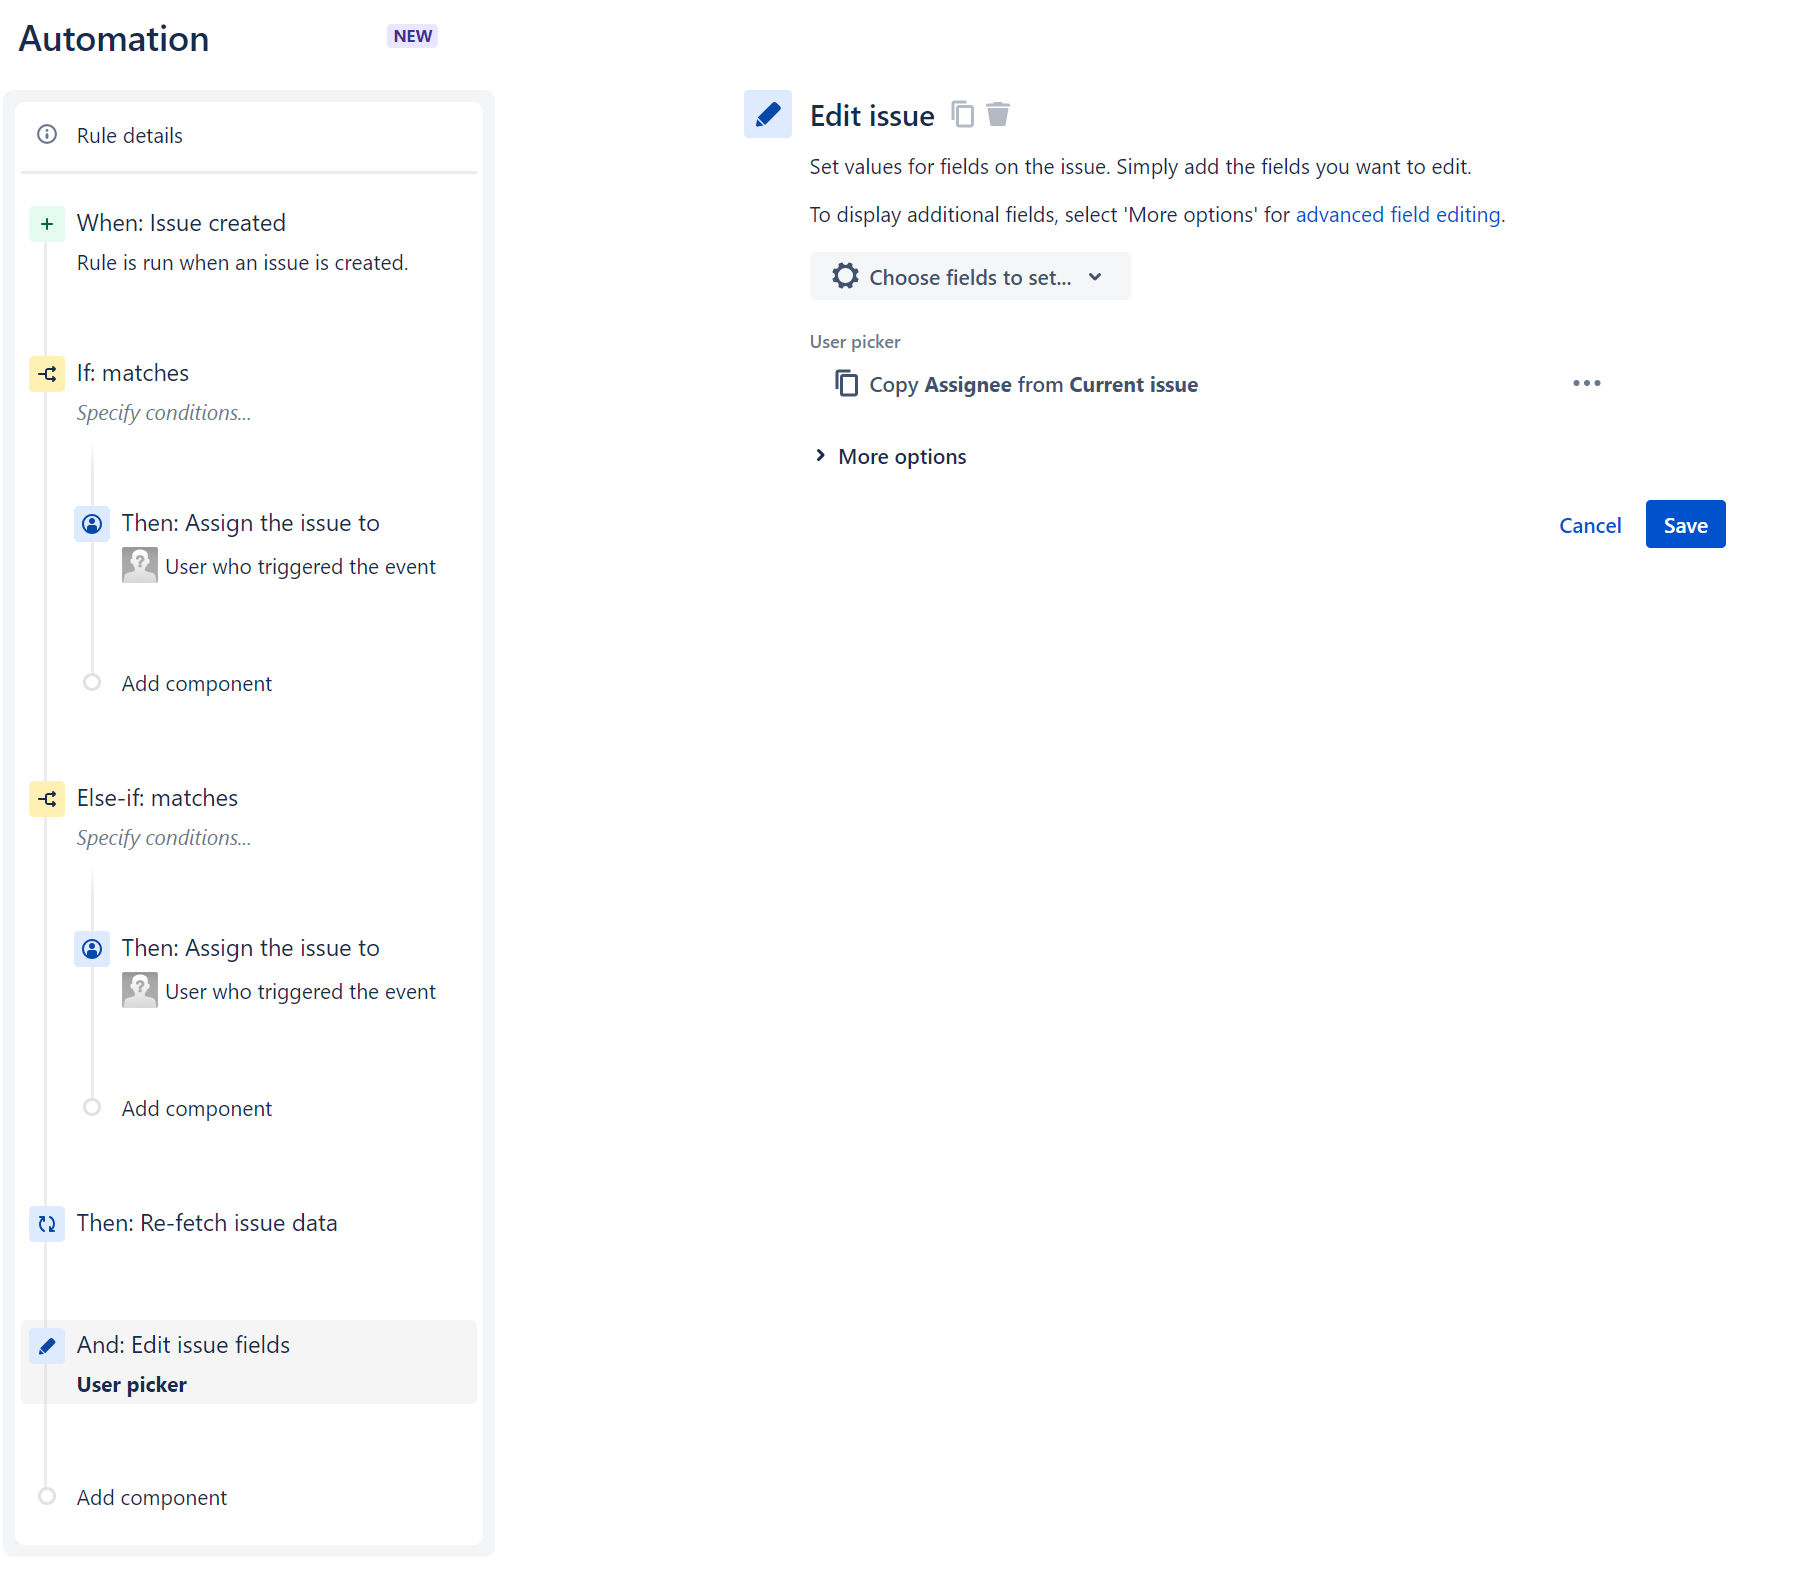Click the pencil icon for Edit issue fields
Screen dimensions: 1809x1585
47,1346
